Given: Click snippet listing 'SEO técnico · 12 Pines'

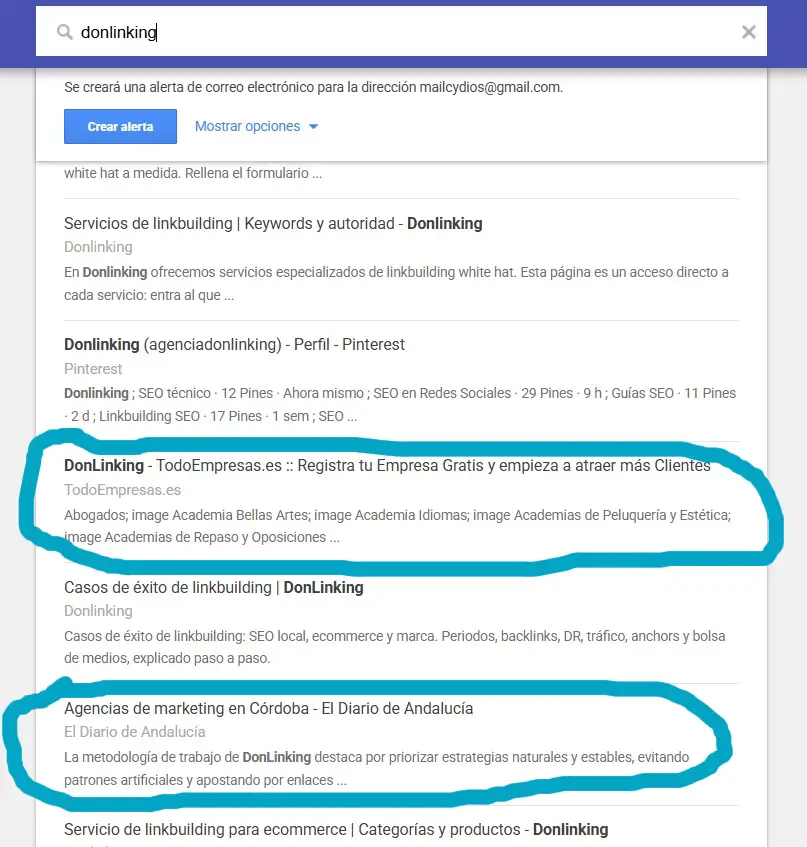Looking at the screenshot, I should pos(400,405).
